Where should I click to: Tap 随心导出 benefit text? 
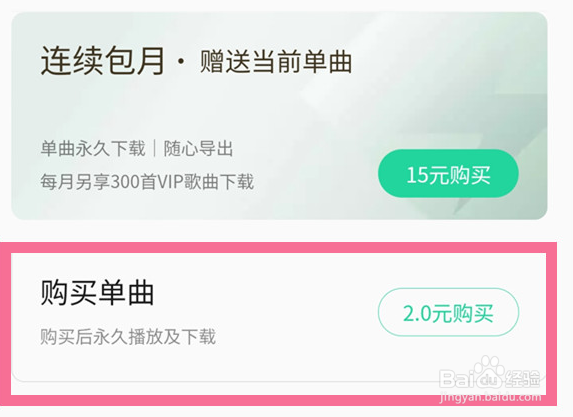point(198,149)
